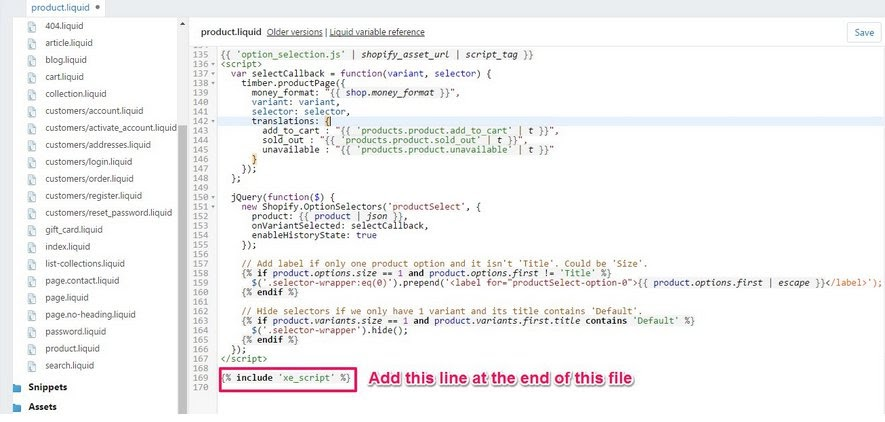The width and height of the screenshot is (885, 422).
Task: Open the Older versions link
Action: (295, 33)
